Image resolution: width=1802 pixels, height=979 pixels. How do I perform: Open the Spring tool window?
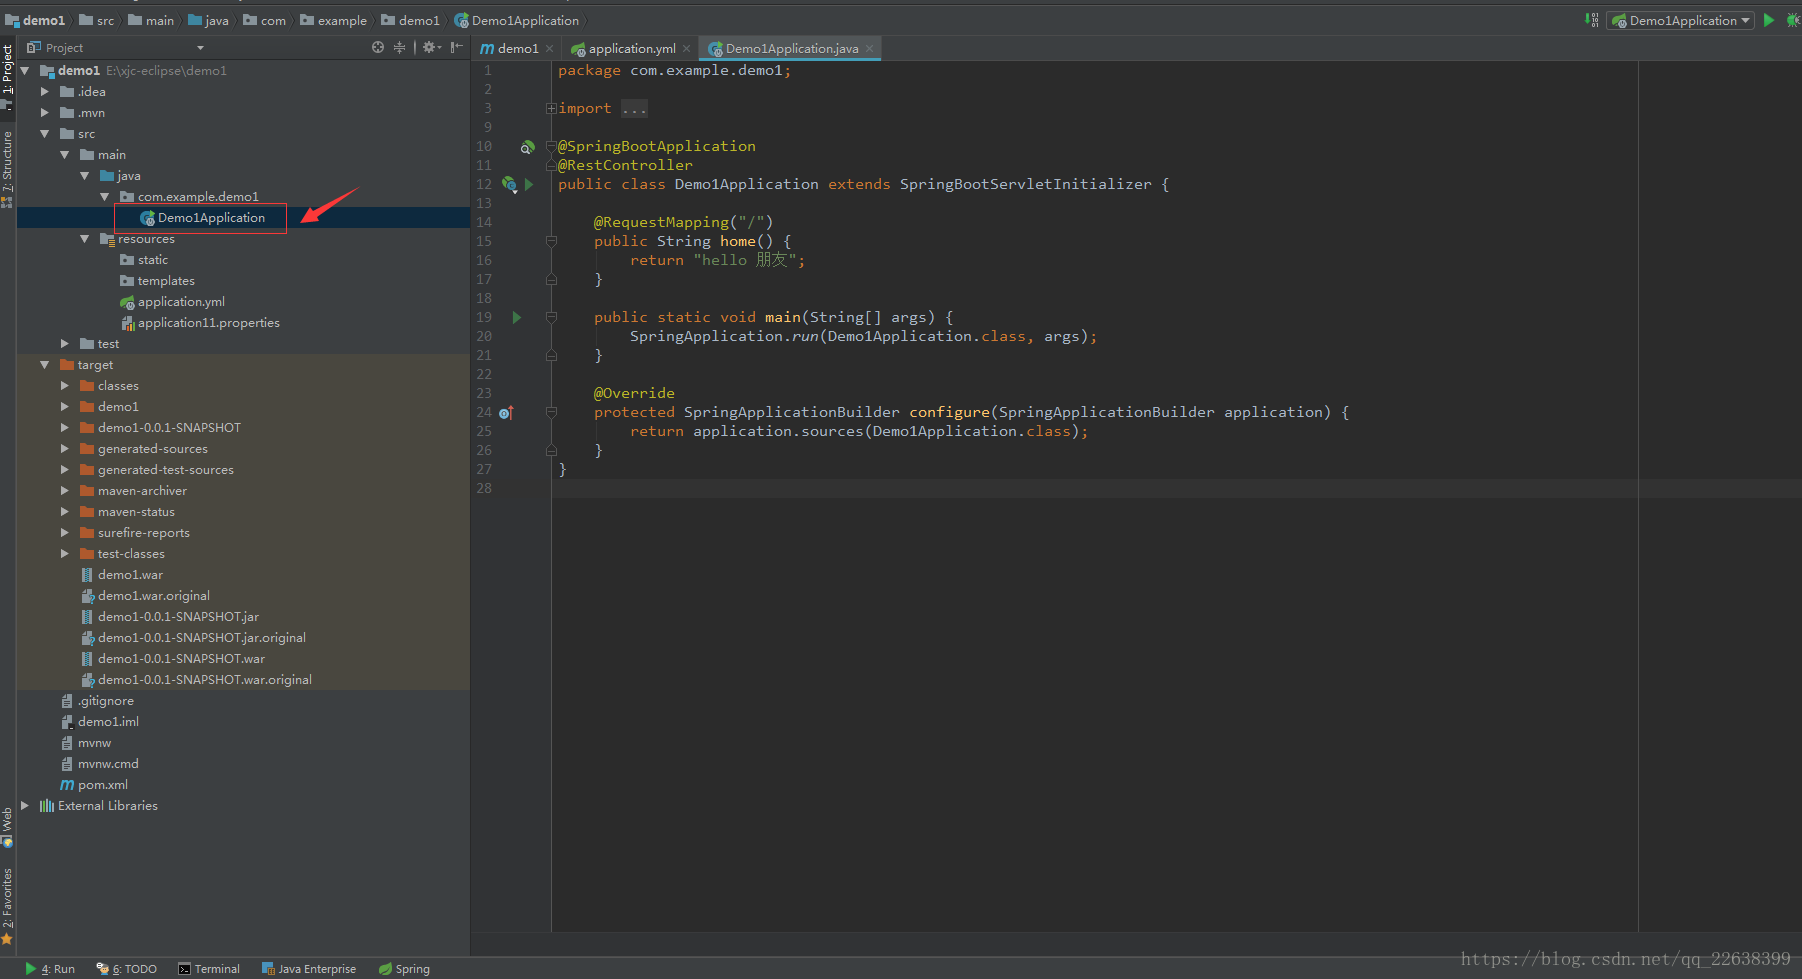[x=404, y=968]
